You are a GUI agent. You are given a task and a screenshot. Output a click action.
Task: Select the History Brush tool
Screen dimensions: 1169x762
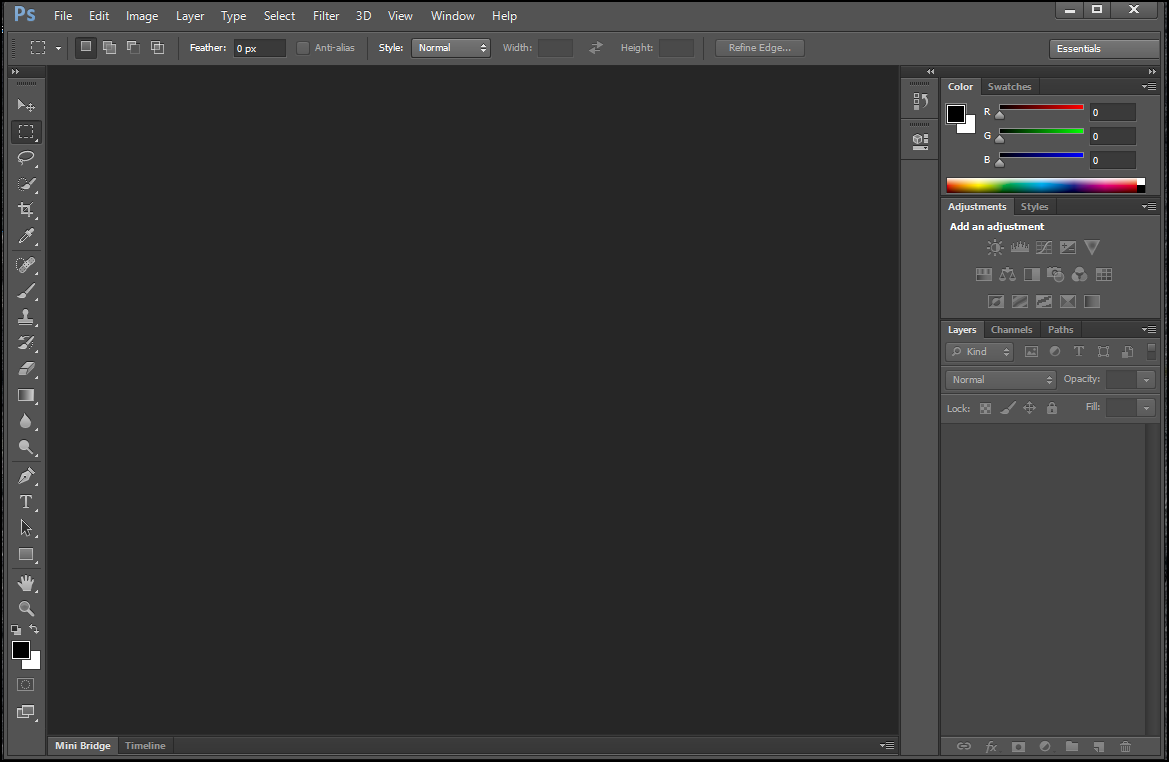(26, 343)
